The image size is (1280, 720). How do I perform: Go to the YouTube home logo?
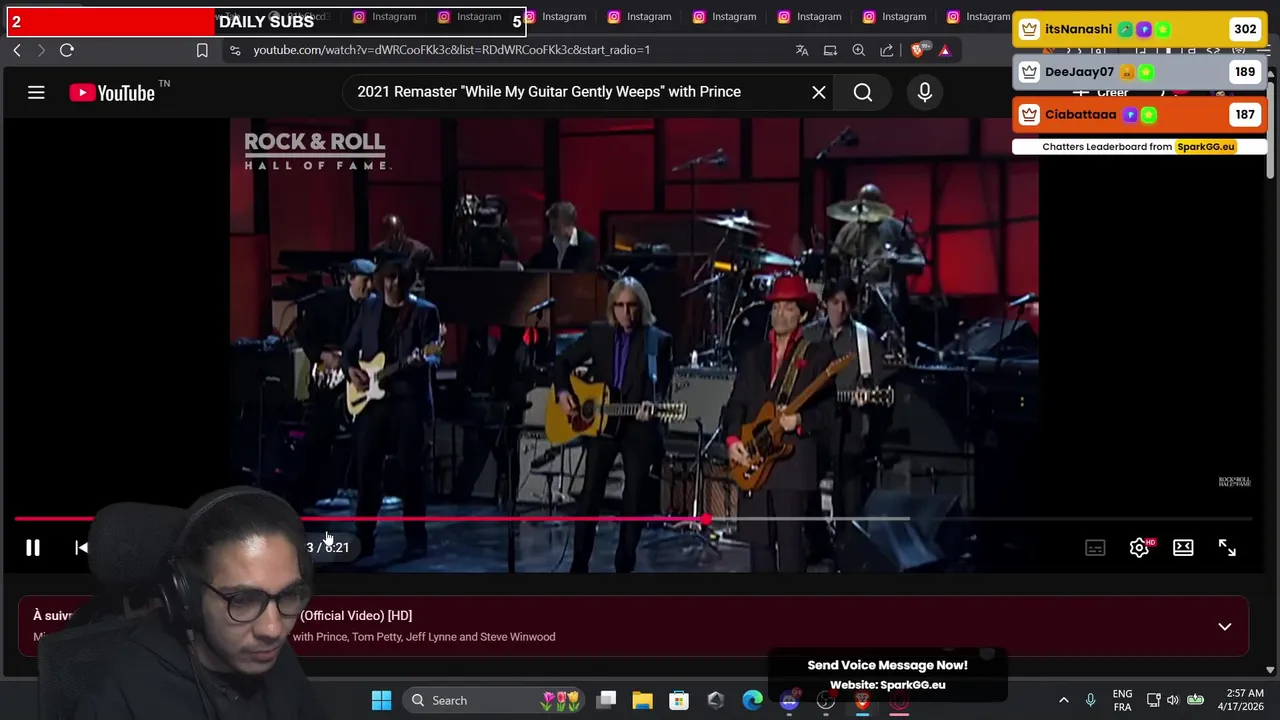tap(112, 93)
